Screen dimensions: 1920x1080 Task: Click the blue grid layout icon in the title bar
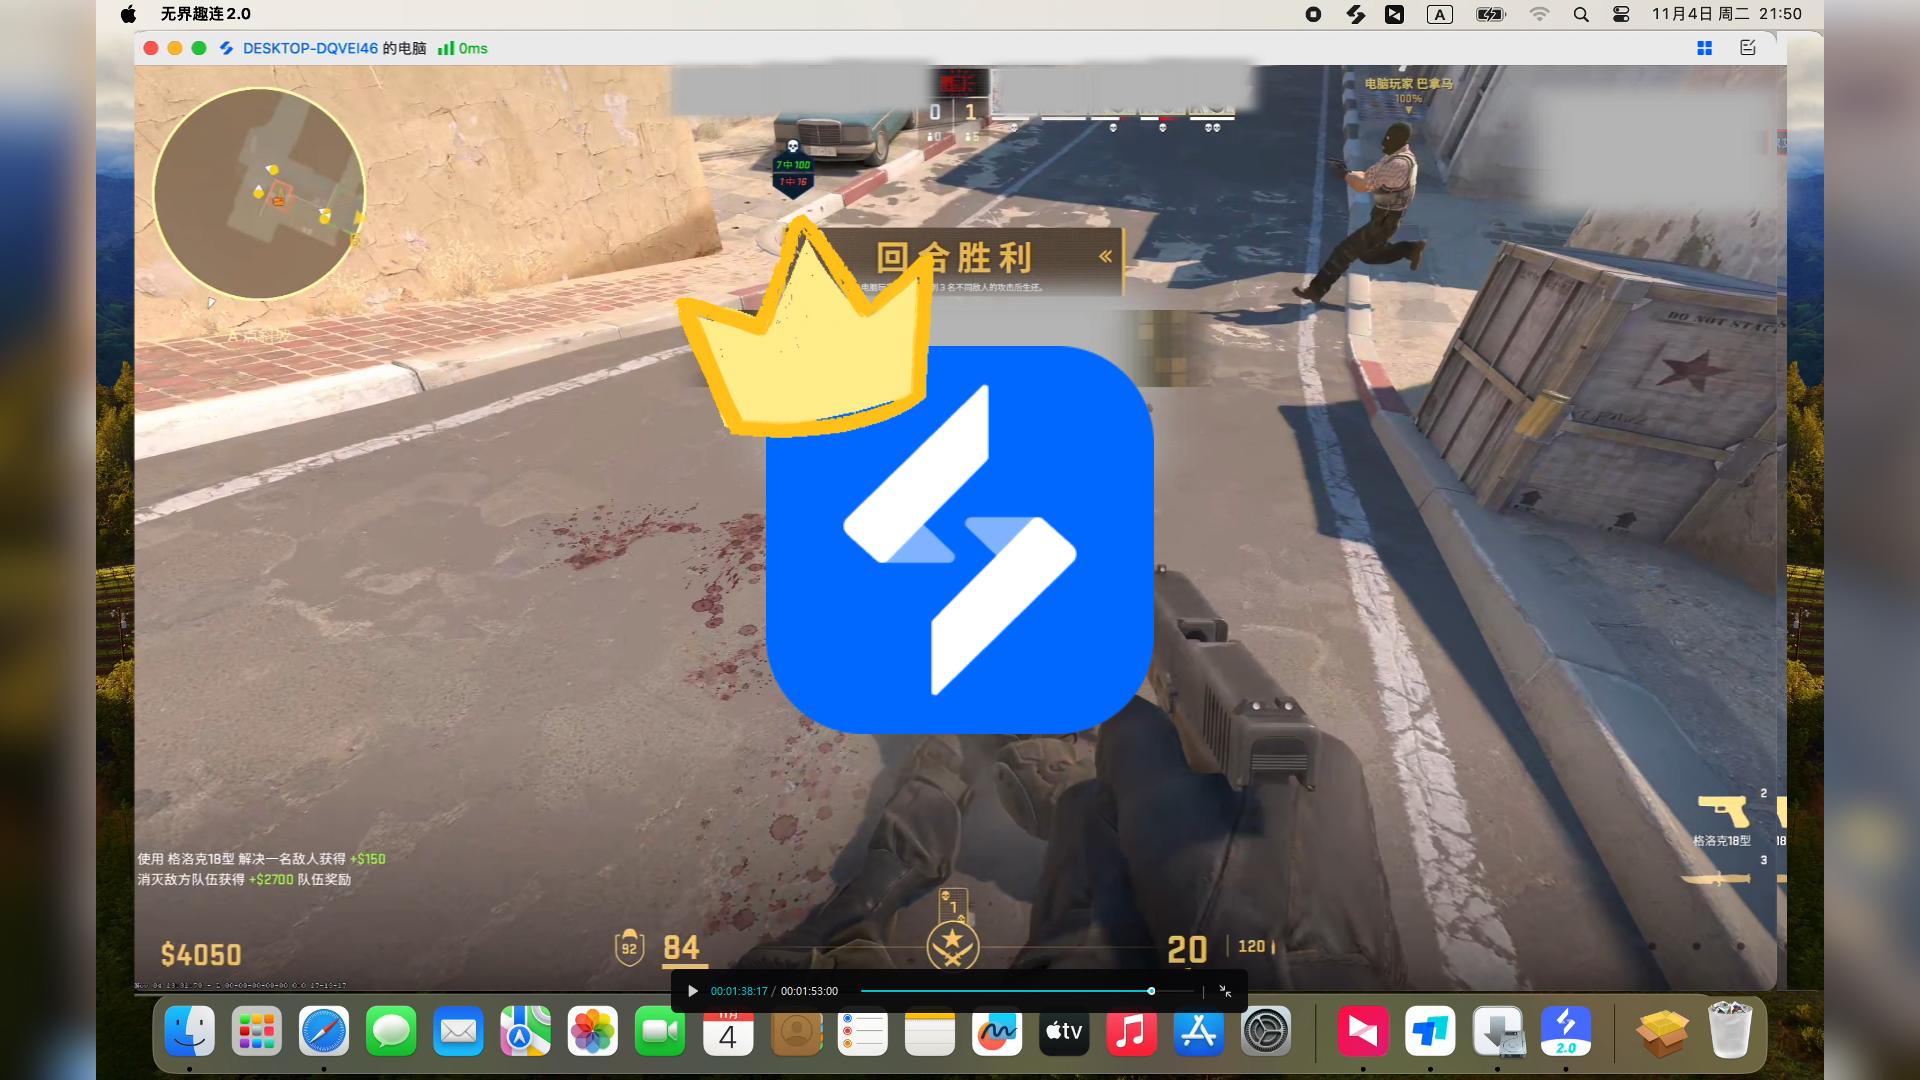pos(1704,47)
